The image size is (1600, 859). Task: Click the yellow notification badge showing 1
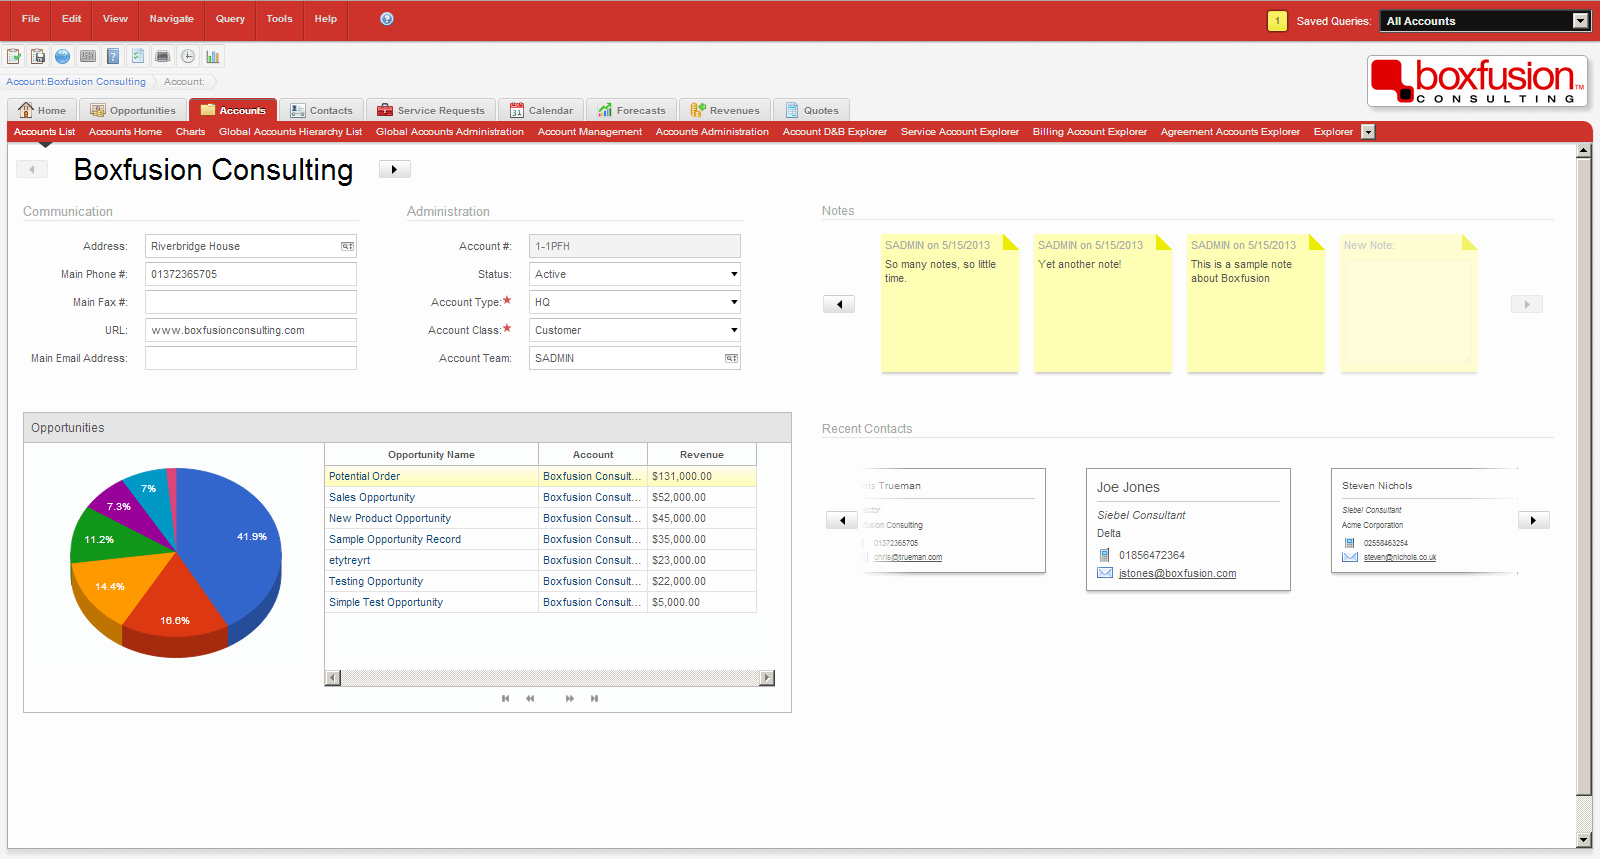[x=1277, y=21]
